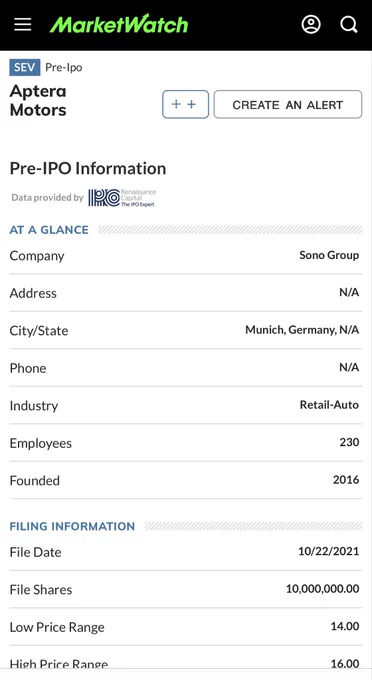Select the SEV ticker badge
372x680 pixels.
coord(25,68)
